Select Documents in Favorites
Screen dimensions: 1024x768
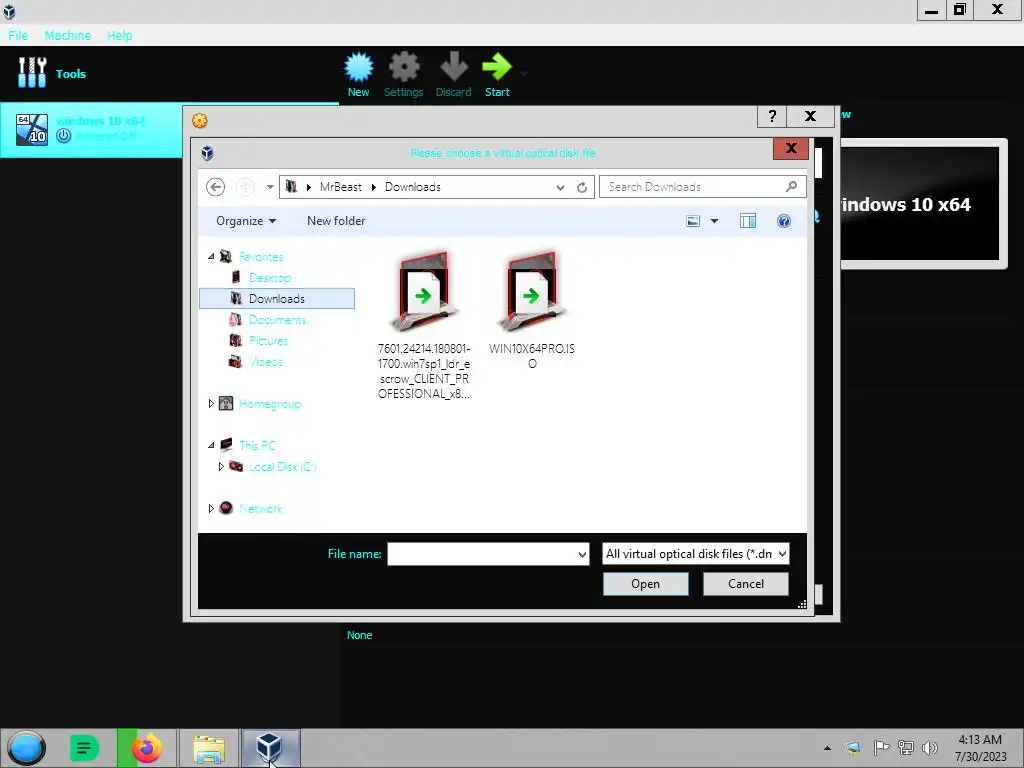coord(277,319)
